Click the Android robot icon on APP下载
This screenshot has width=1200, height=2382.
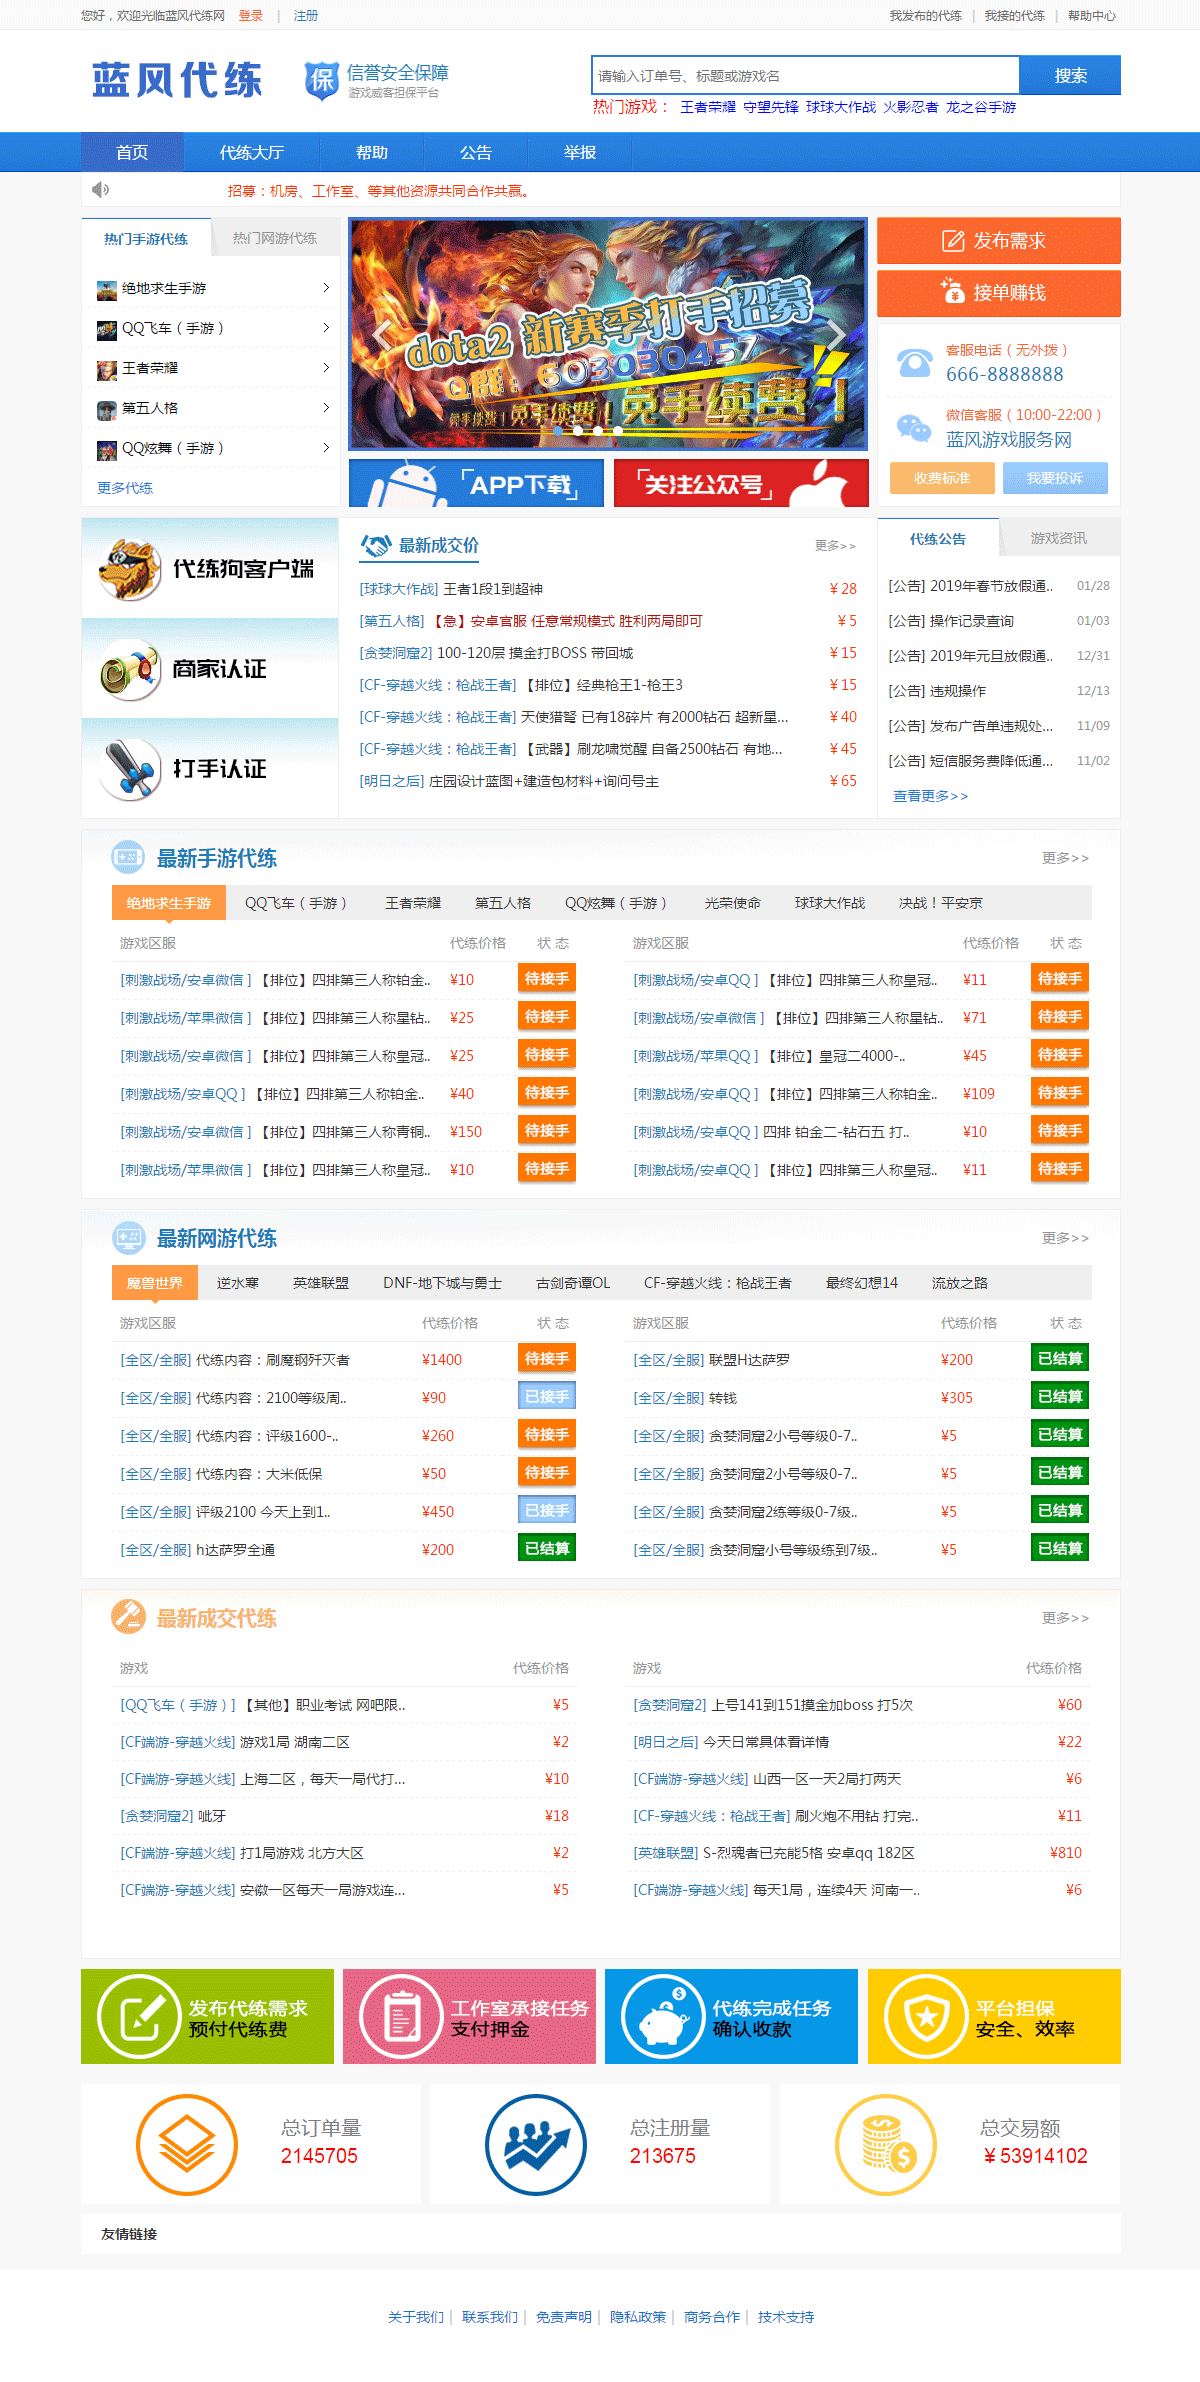(x=405, y=485)
